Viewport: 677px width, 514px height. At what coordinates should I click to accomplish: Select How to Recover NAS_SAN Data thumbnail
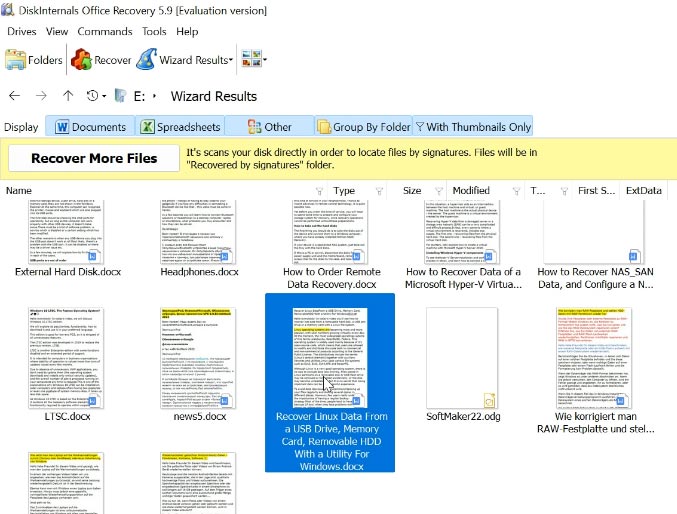pyautogui.click(x=595, y=232)
